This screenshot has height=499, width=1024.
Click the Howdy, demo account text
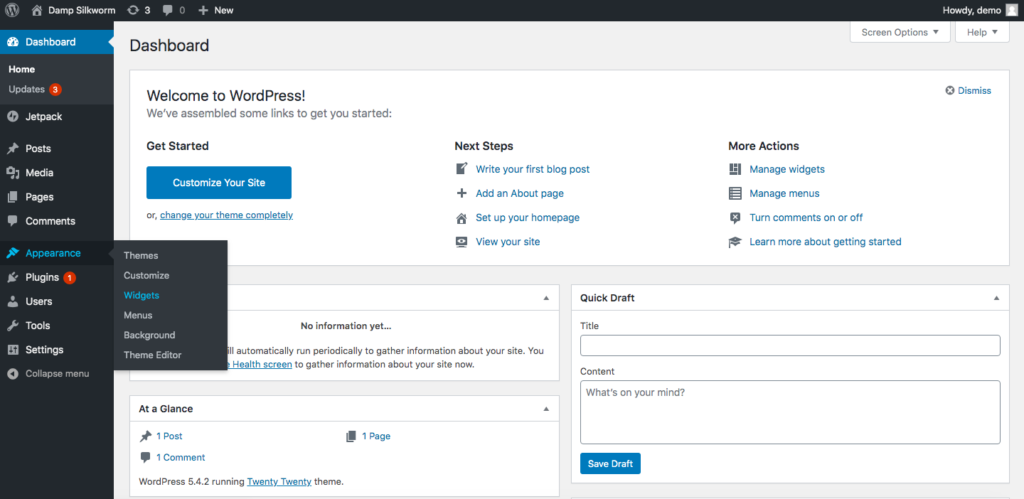coord(972,10)
